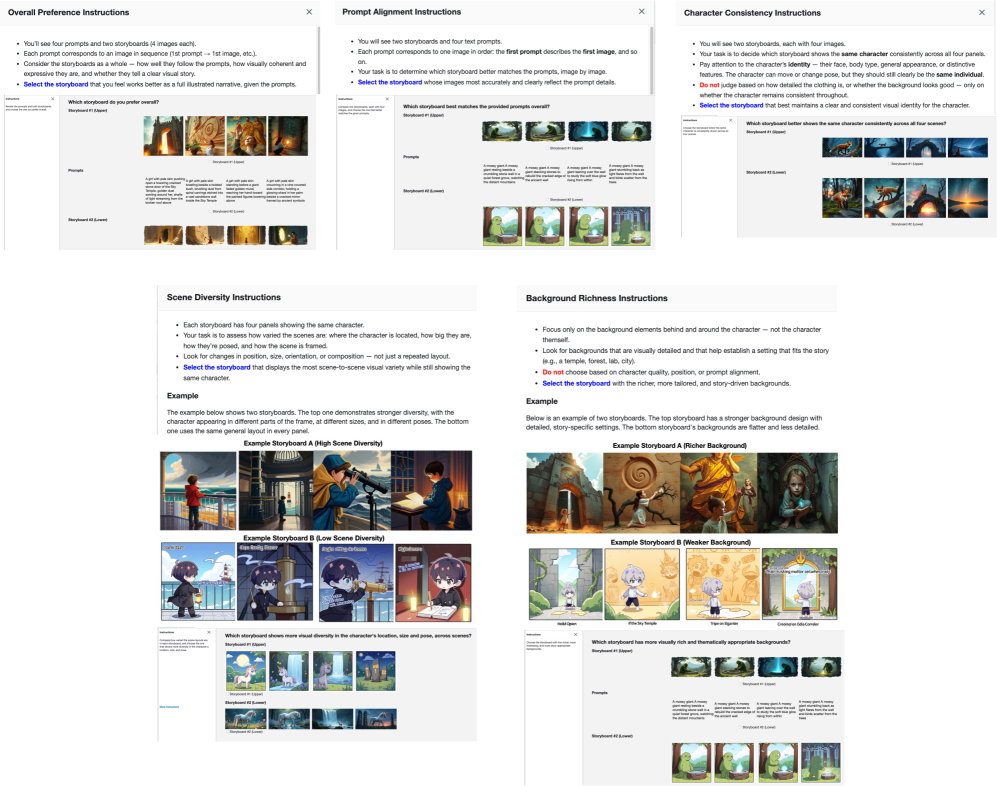Close small Instructions sidebar beside unicorn storyboards
This screenshot has height=786, width=997.
[207, 632]
